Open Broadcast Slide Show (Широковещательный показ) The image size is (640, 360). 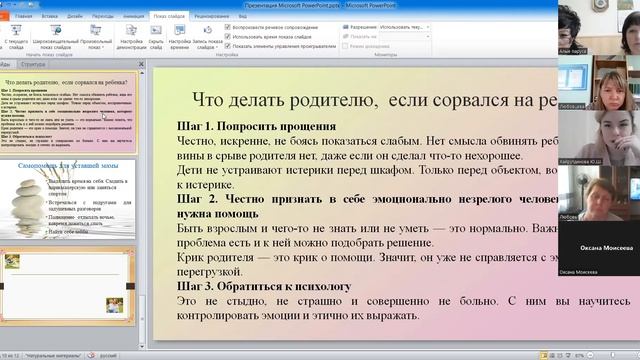[56, 37]
